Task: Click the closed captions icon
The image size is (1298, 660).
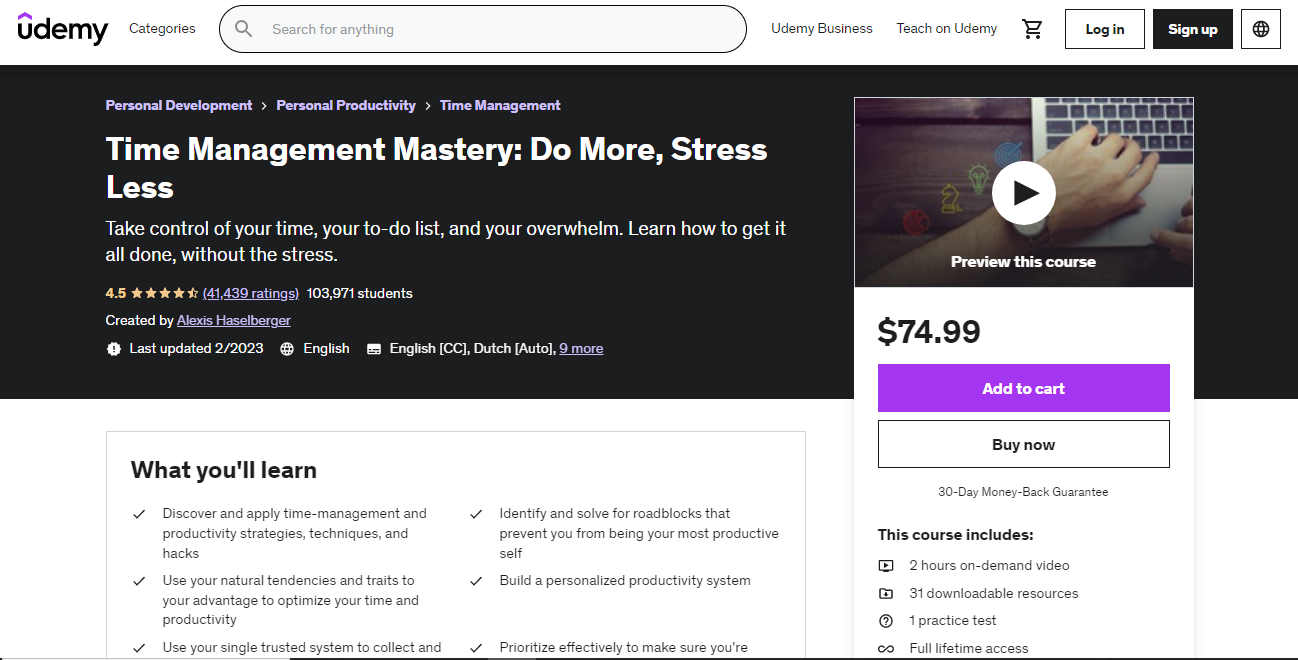Action: 374,349
